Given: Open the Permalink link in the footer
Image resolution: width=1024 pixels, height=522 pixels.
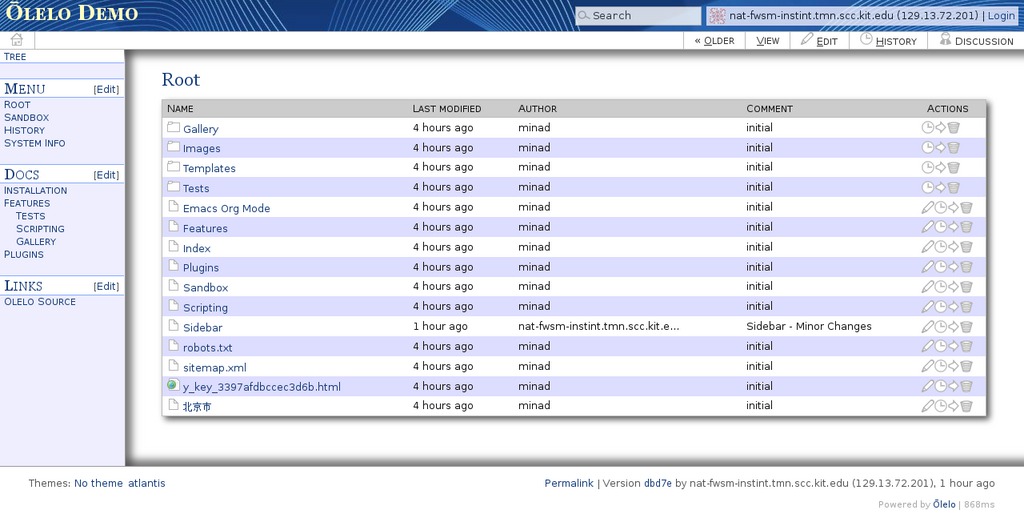Looking at the screenshot, I should (x=569, y=483).
